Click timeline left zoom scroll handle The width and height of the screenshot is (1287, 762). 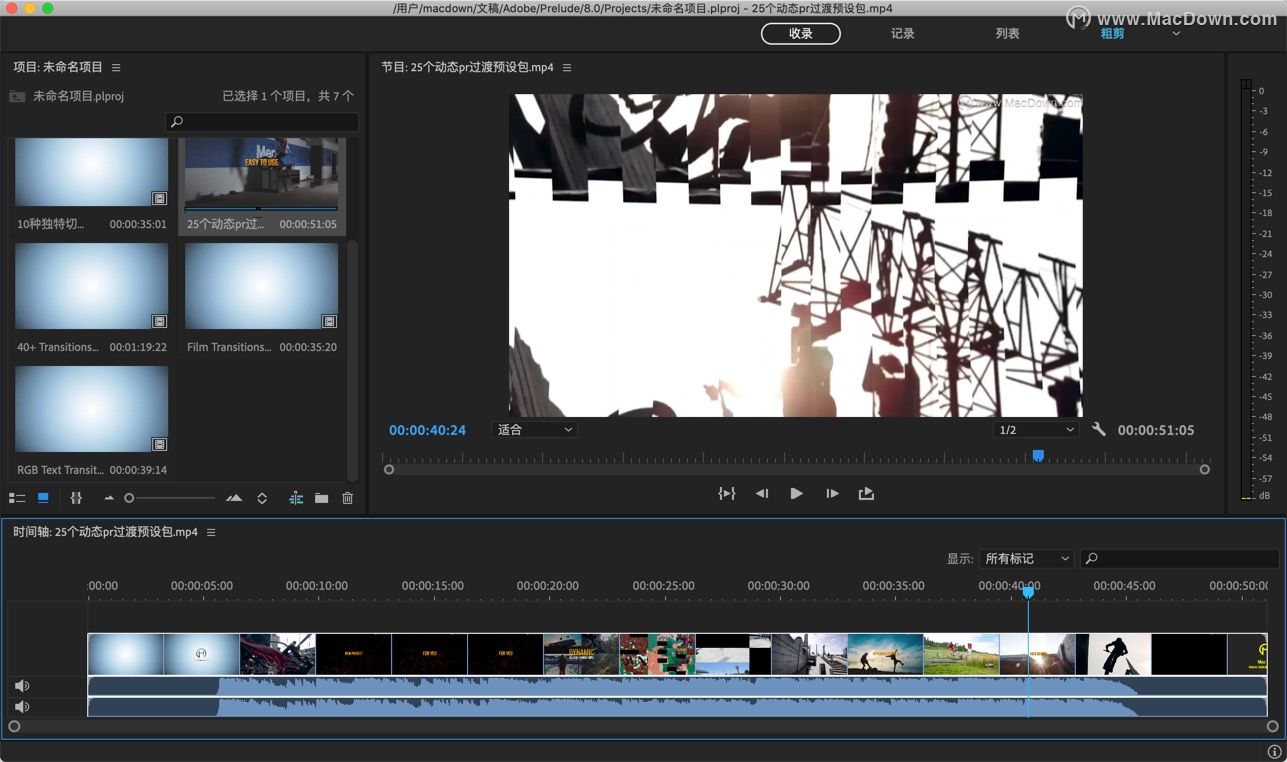tap(14, 727)
